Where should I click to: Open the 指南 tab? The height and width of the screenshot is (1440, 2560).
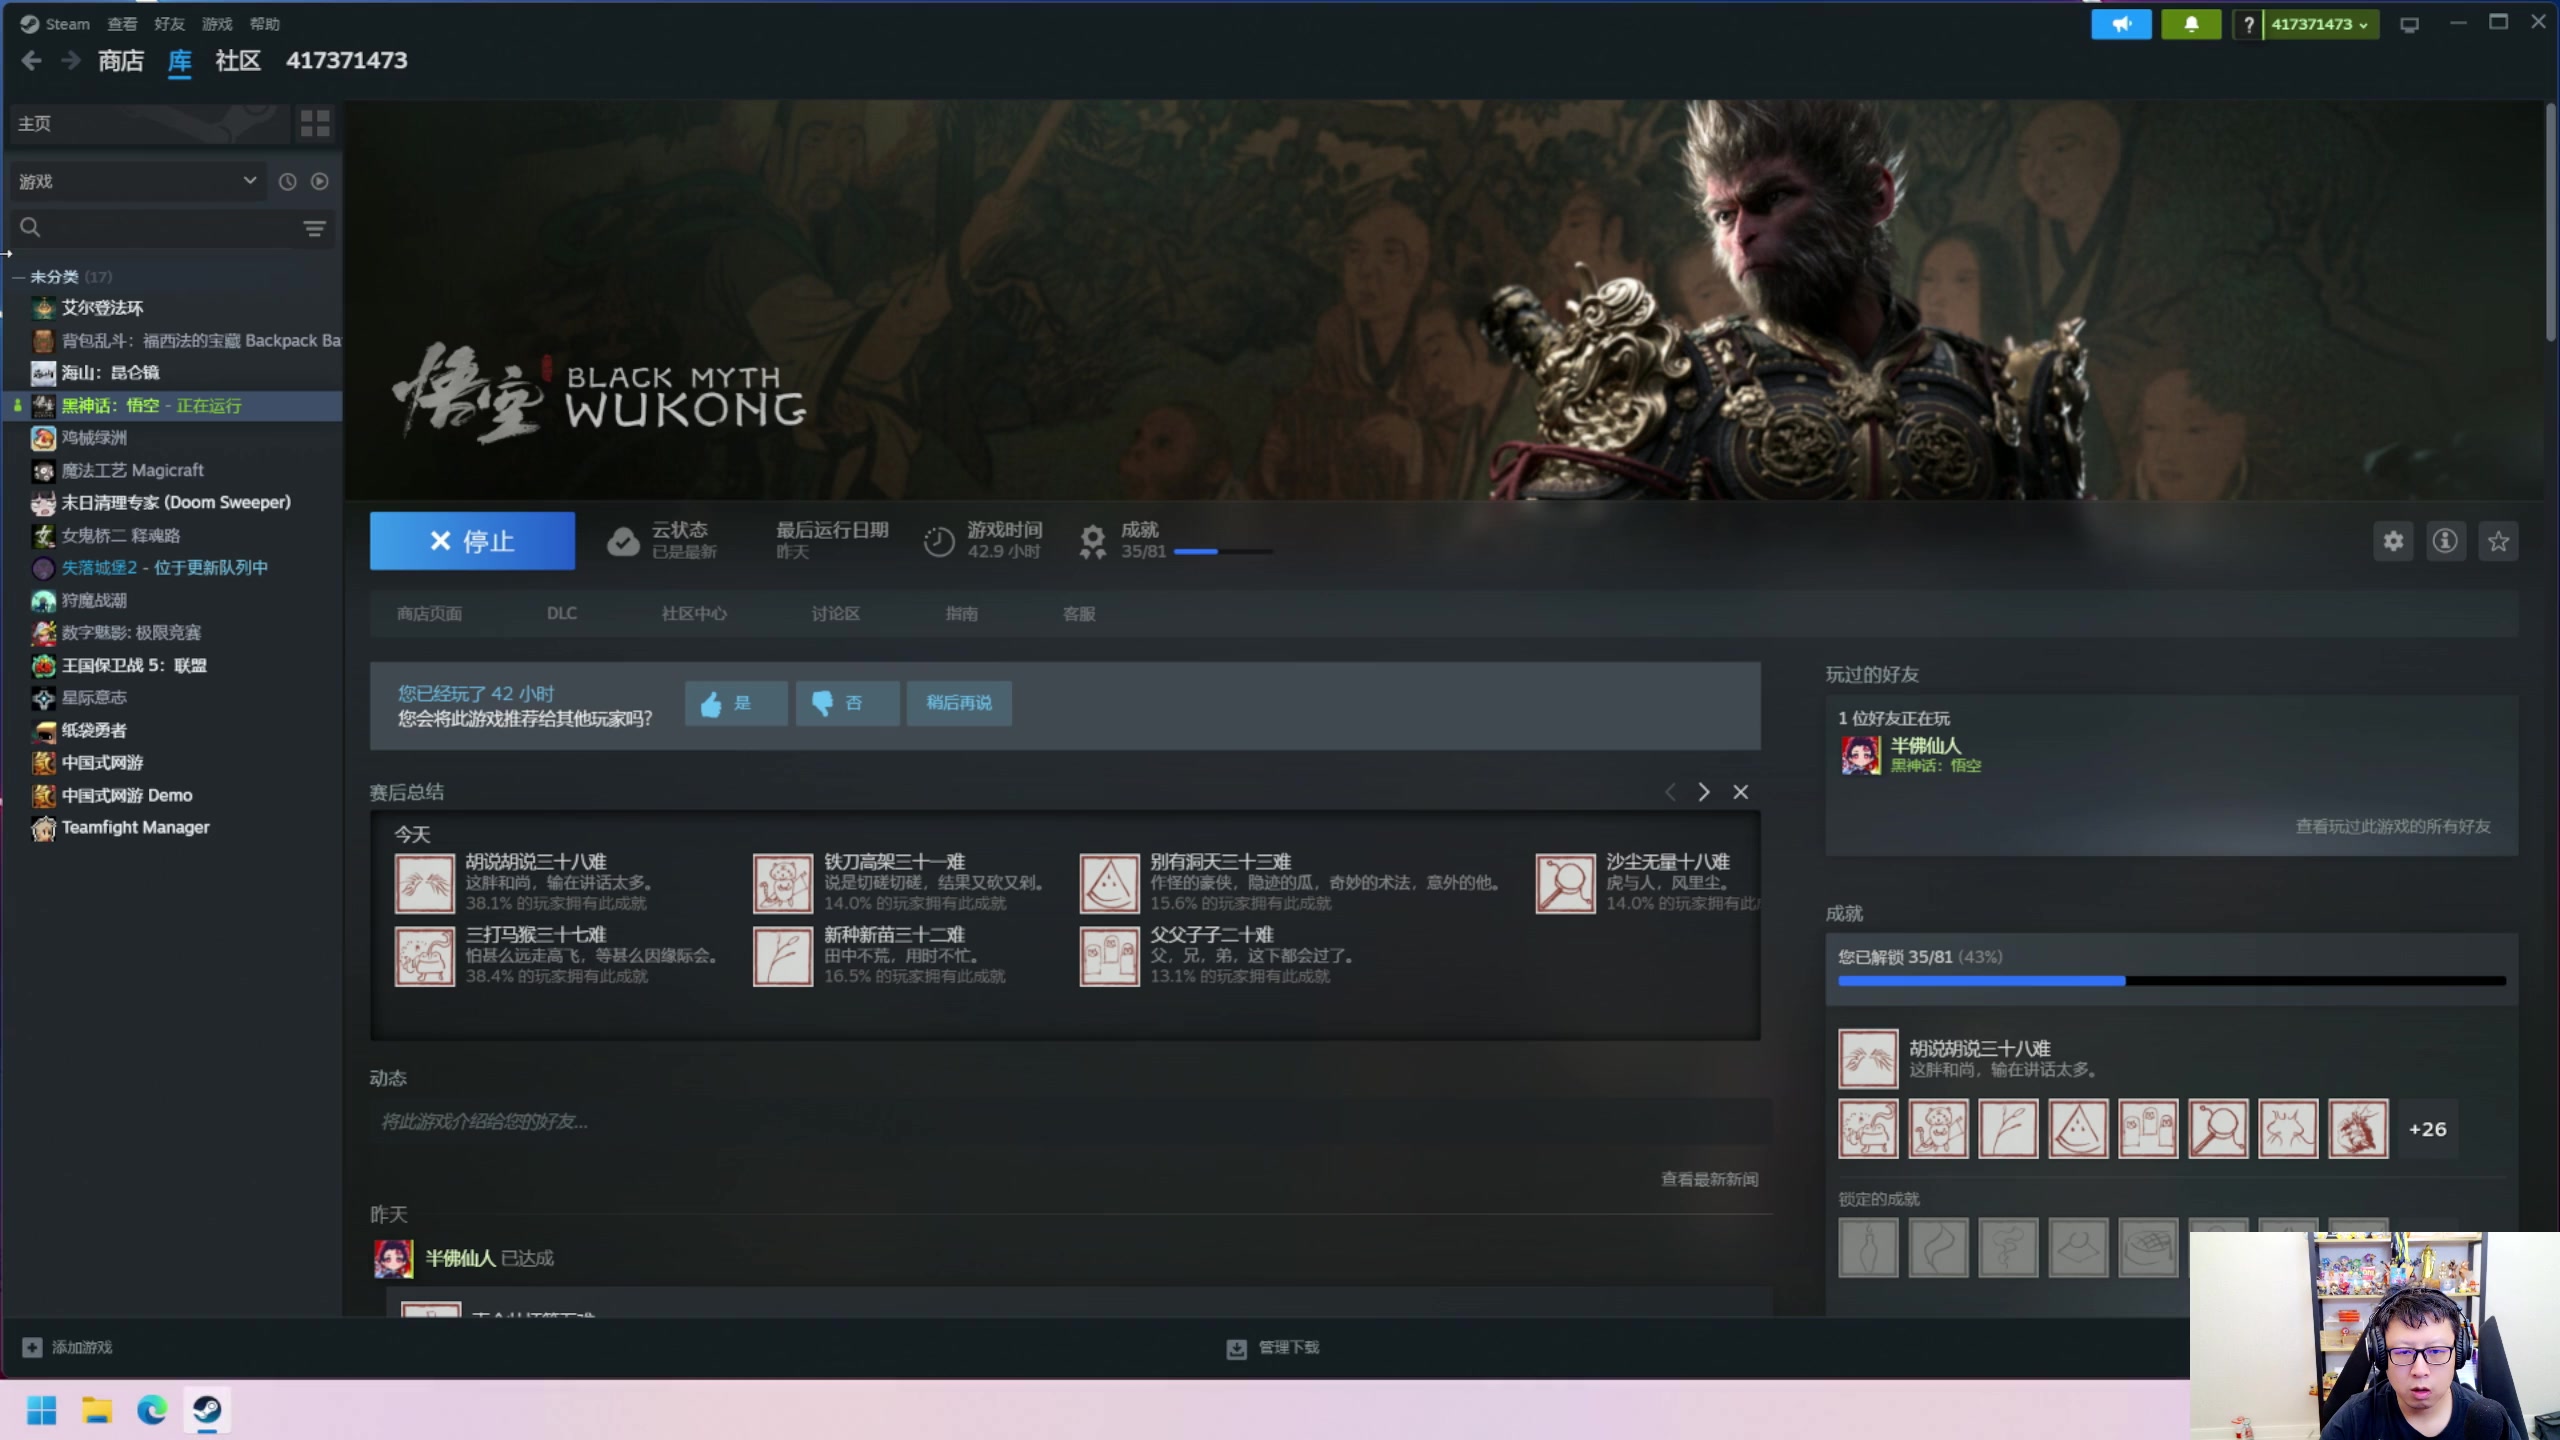[x=961, y=614]
